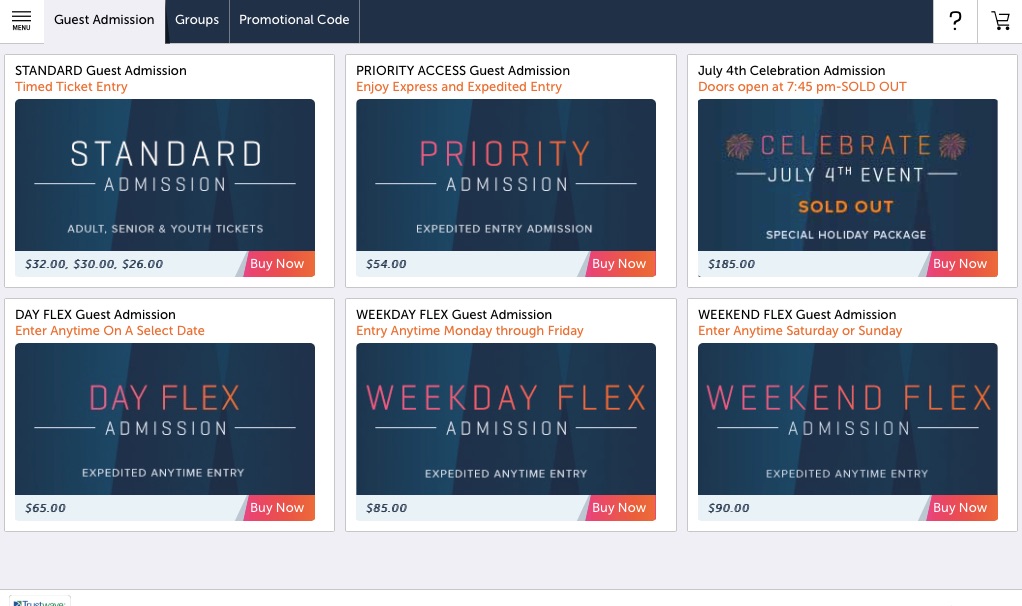Buy Now for Standard admission

click(278, 264)
